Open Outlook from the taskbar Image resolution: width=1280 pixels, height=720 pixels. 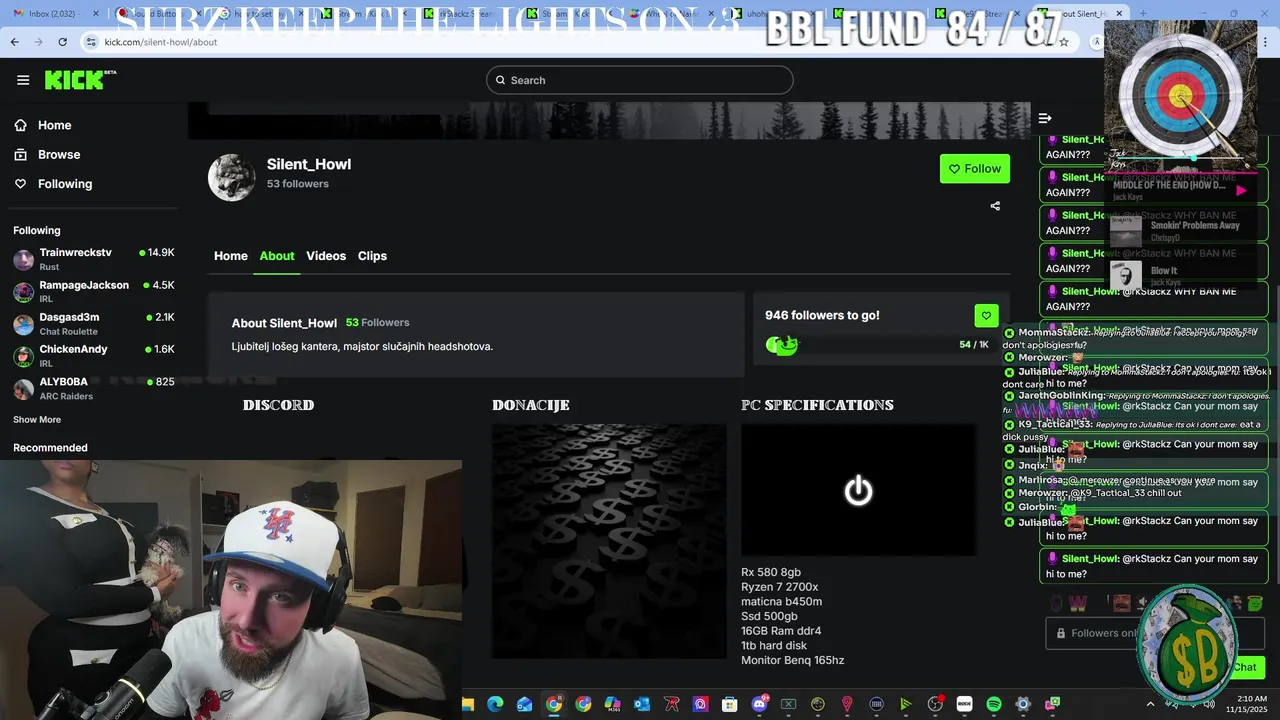pyautogui.click(x=642, y=704)
